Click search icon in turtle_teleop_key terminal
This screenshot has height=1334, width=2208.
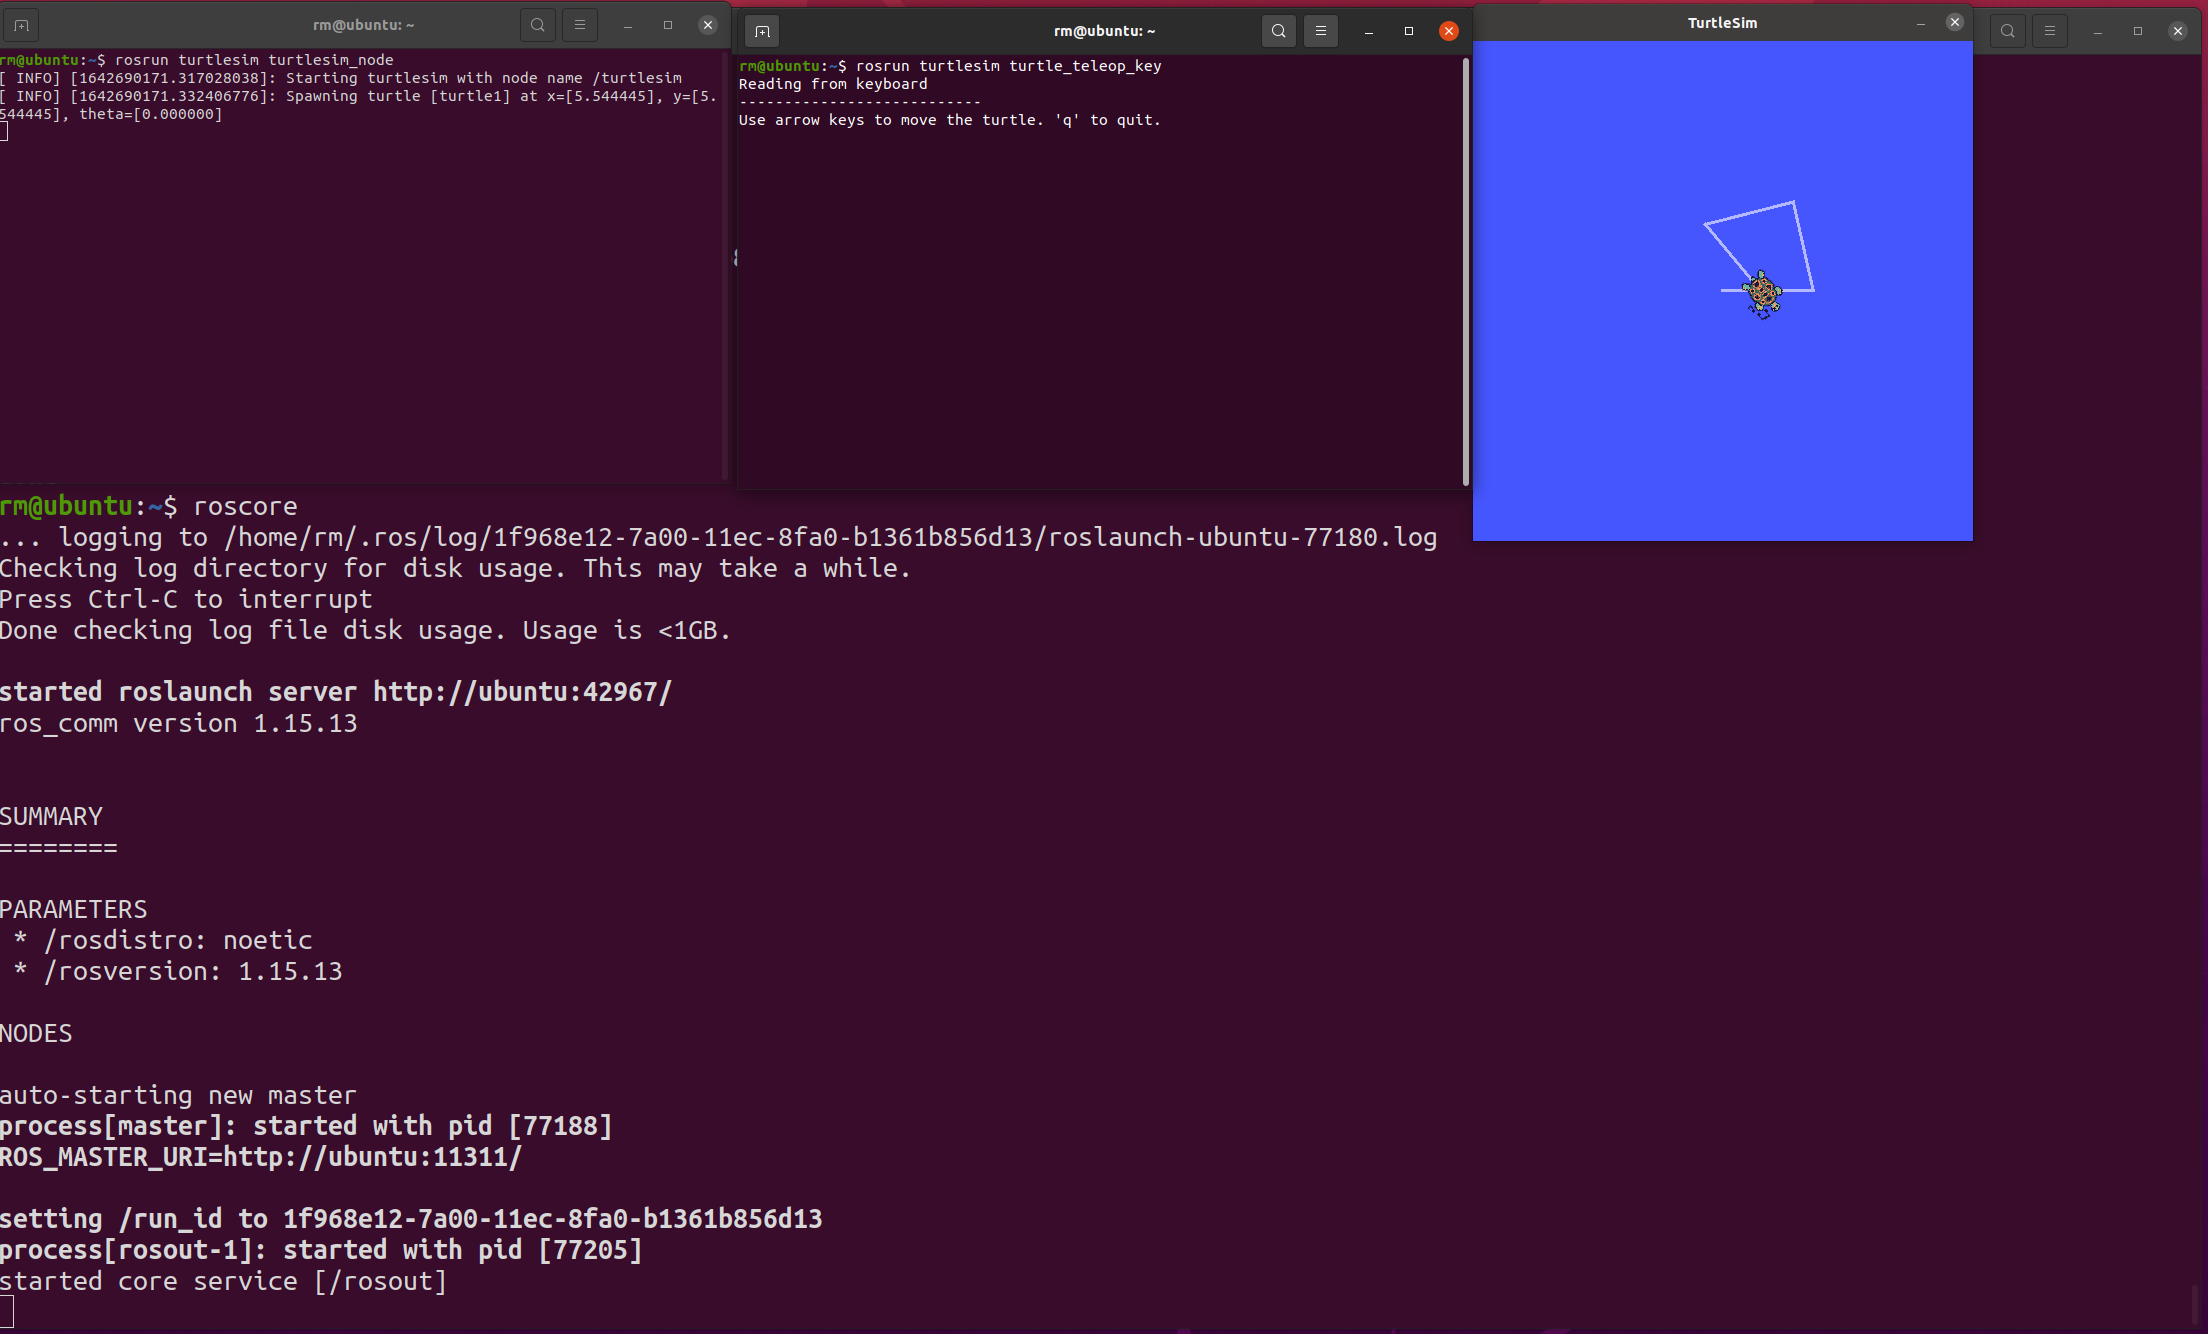pyautogui.click(x=1279, y=31)
